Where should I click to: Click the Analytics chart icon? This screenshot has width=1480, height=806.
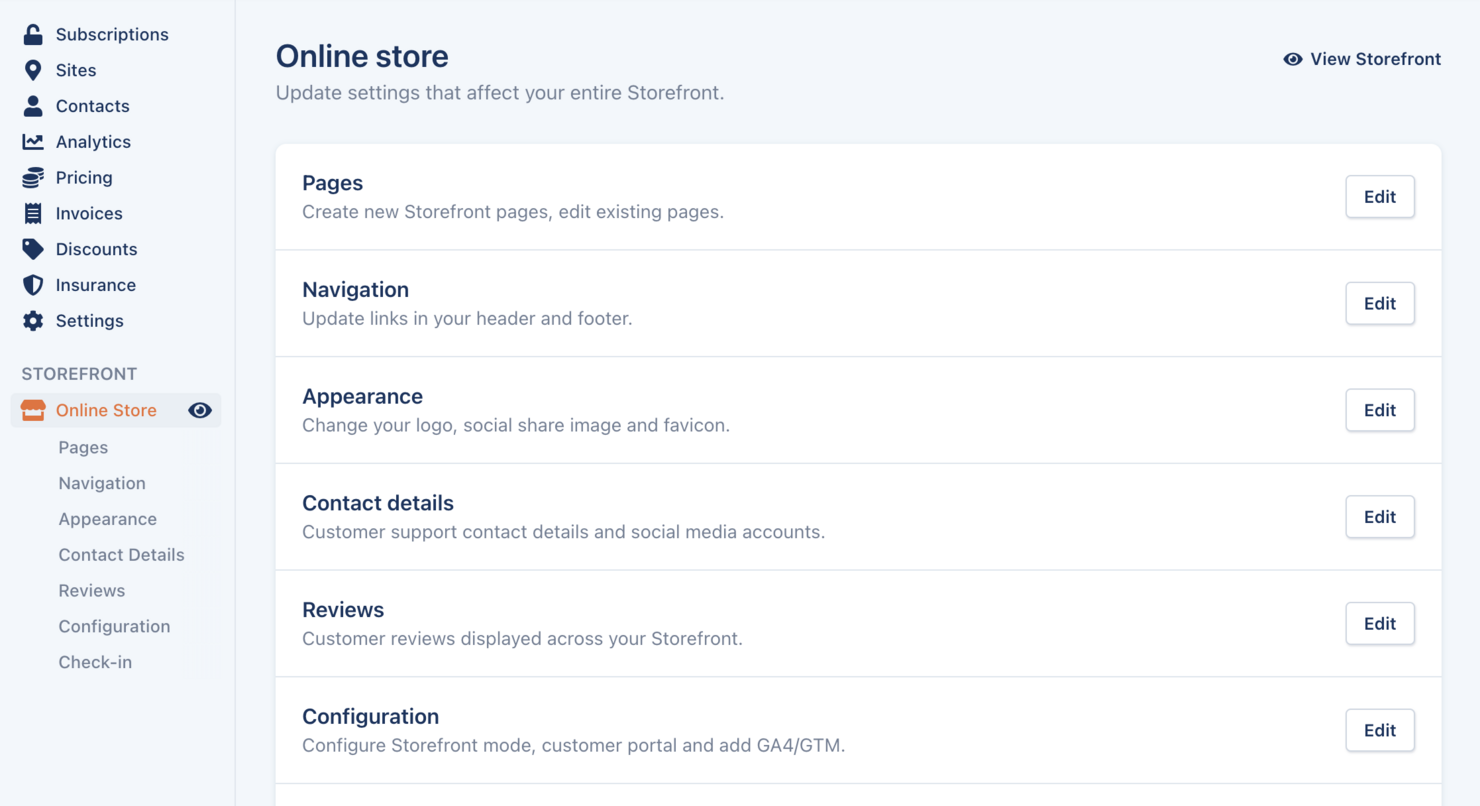coord(33,142)
